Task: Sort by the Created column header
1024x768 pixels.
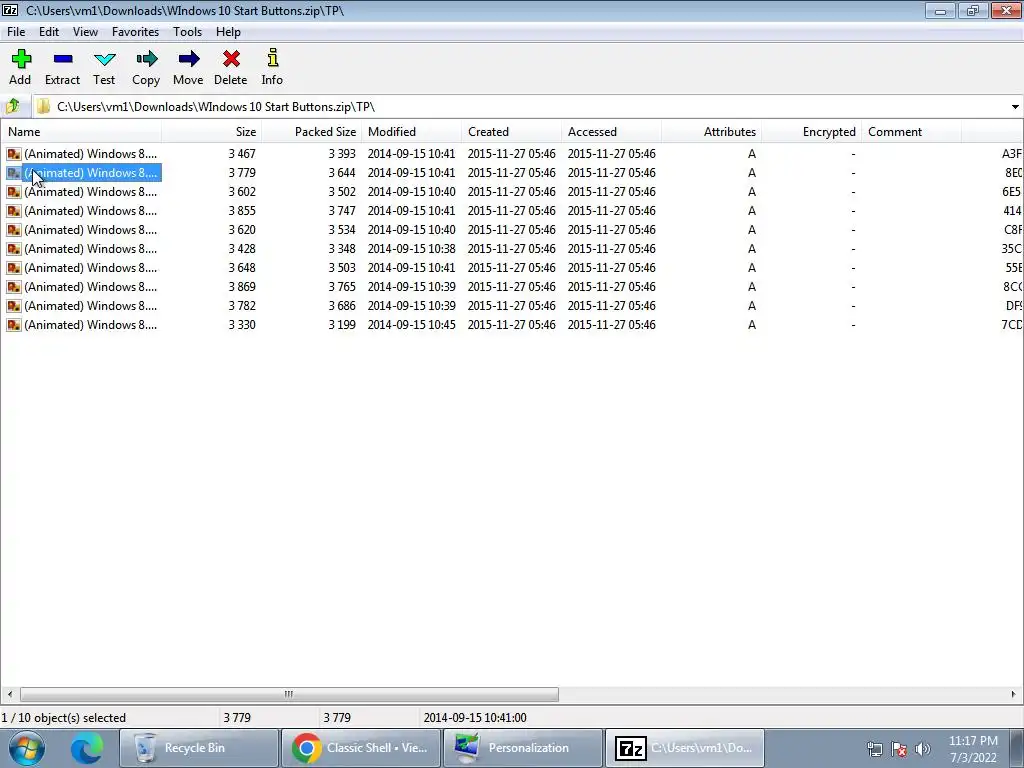Action: [x=511, y=131]
